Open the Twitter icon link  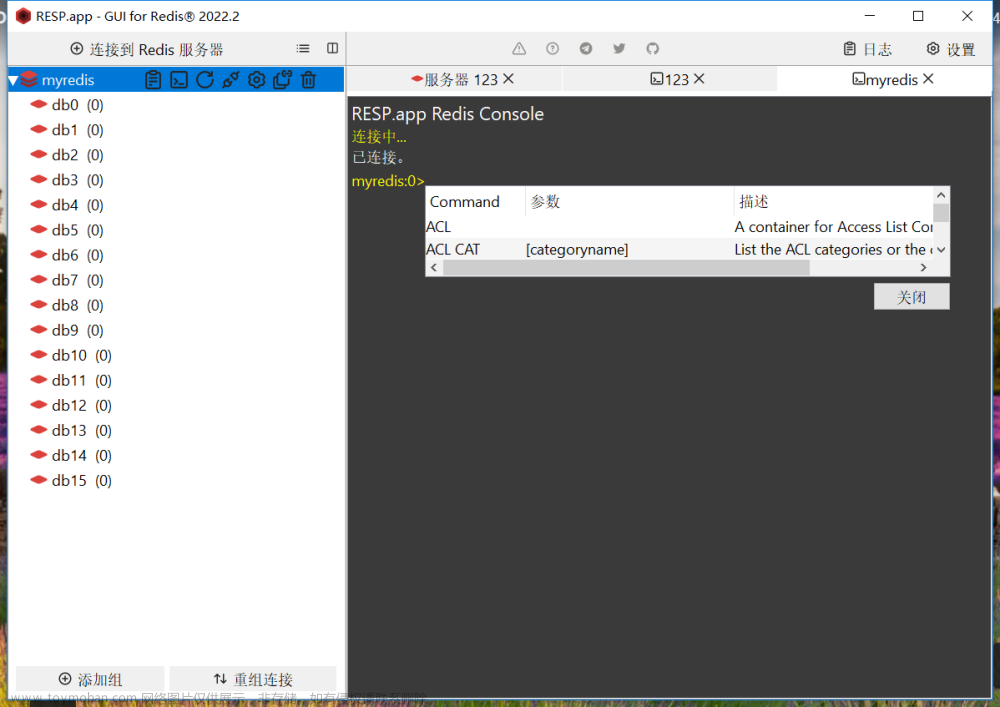619,48
